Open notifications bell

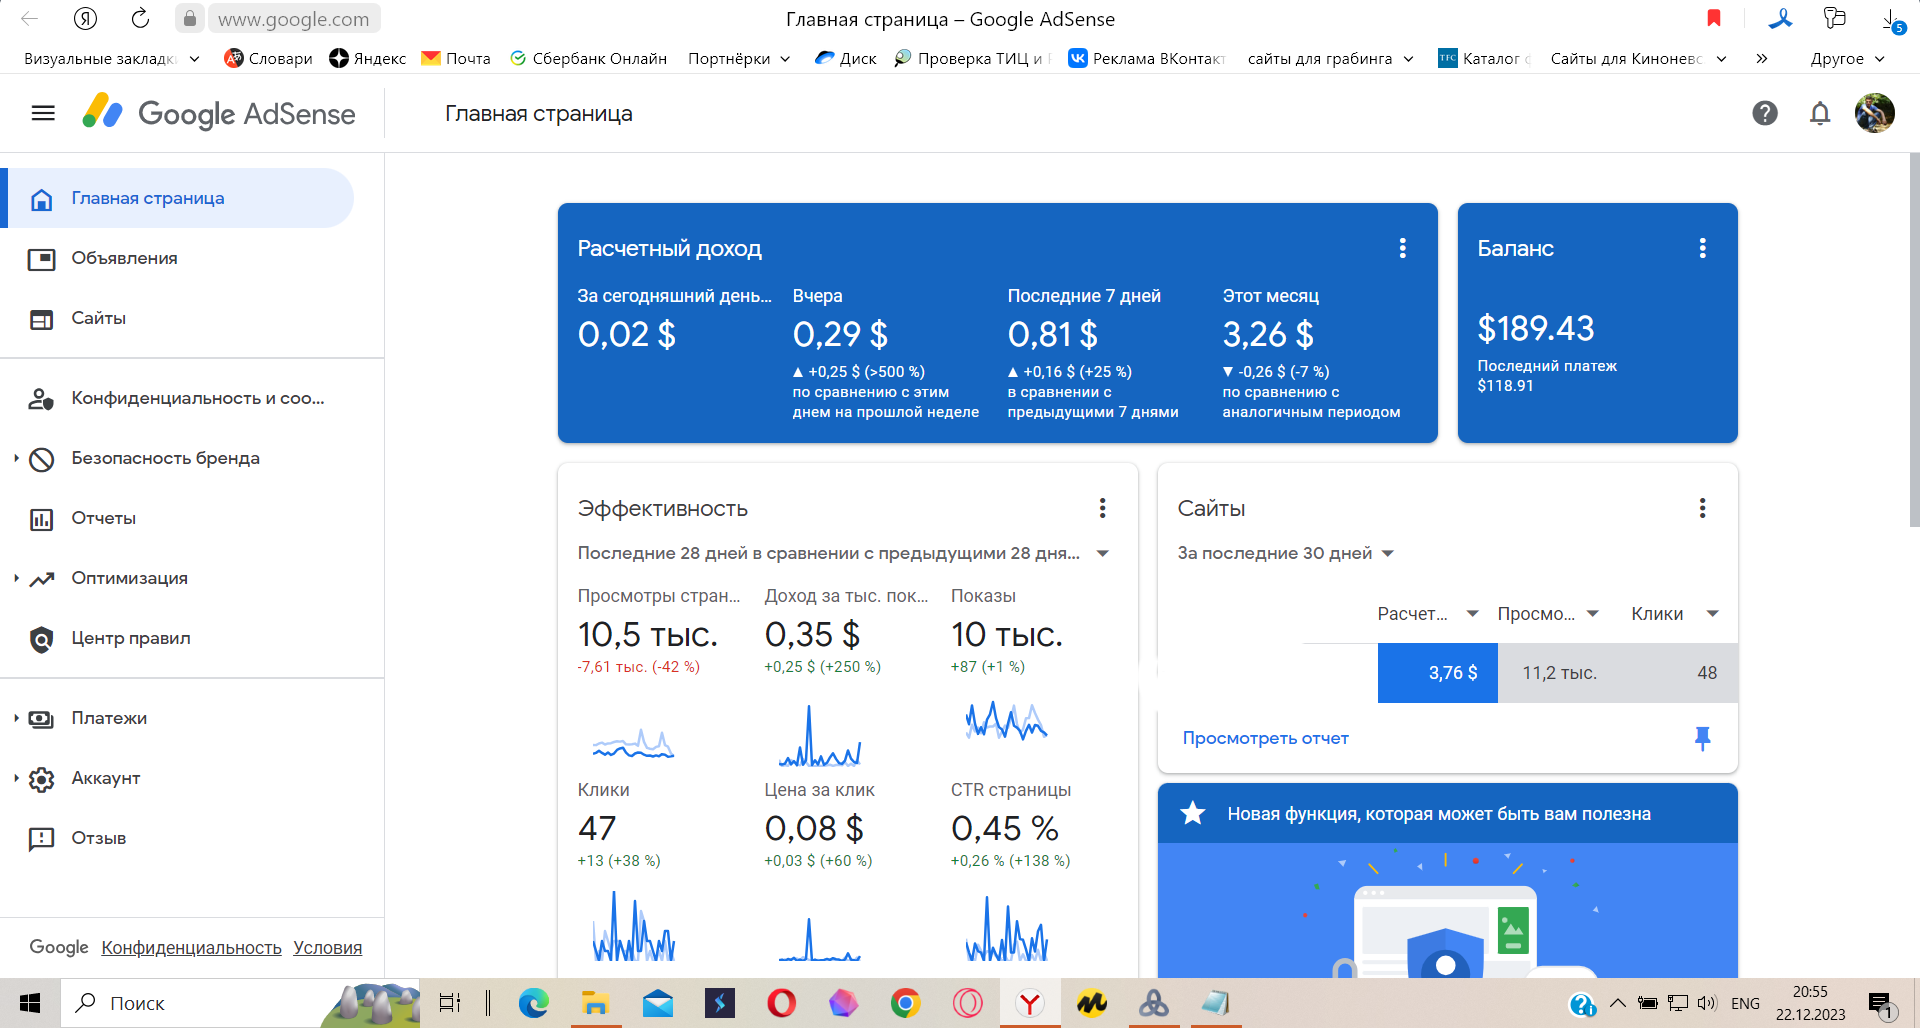(x=1820, y=114)
